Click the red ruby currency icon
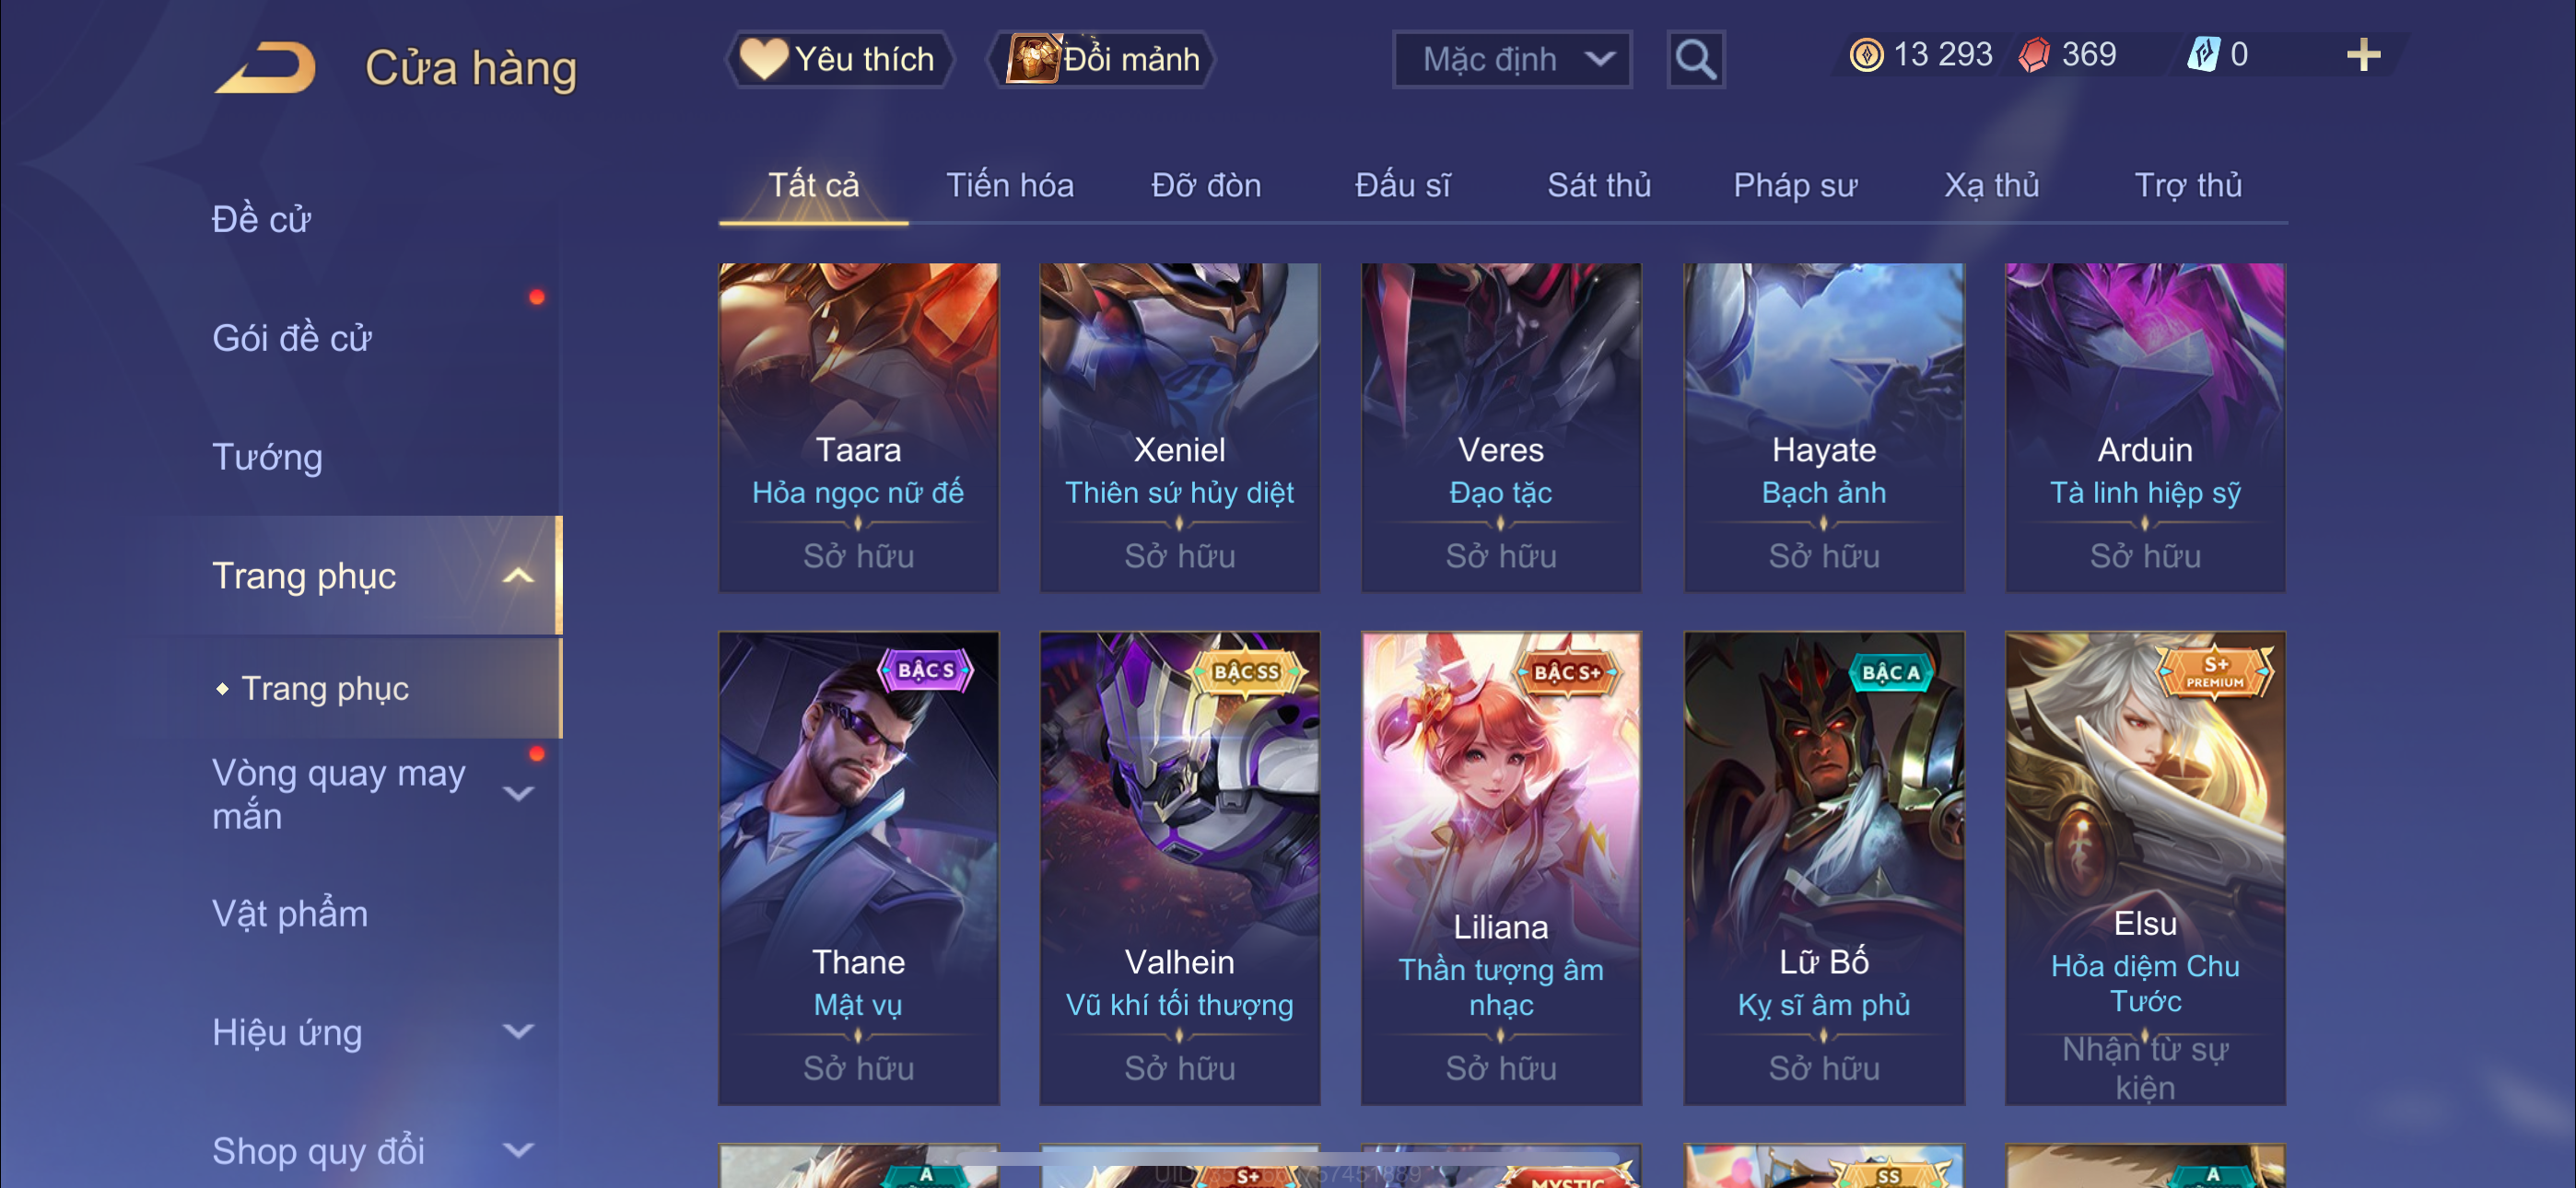The width and height of the screenshot is (2576, 1188). click(x=2034, y=55)
